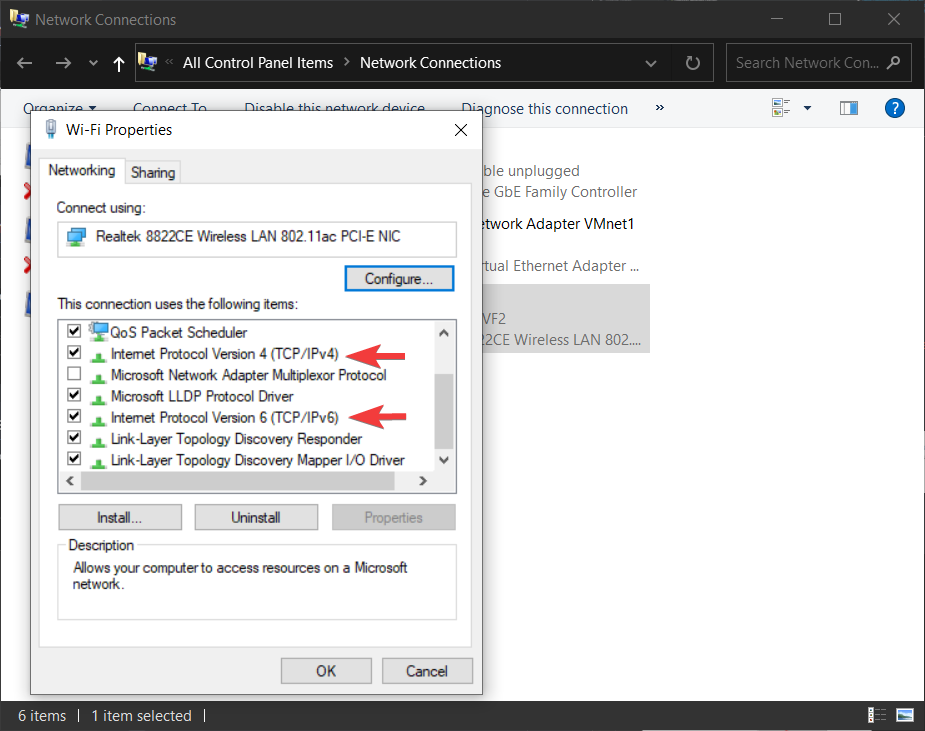Viewport: 925px width, 731px height.
Task: Toggle the preview pane icon
Action: pos(849,108)
